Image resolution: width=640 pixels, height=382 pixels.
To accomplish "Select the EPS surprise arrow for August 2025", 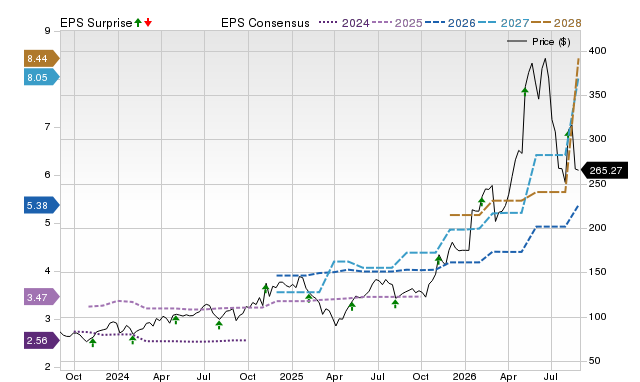I will (x=395, y=304).
